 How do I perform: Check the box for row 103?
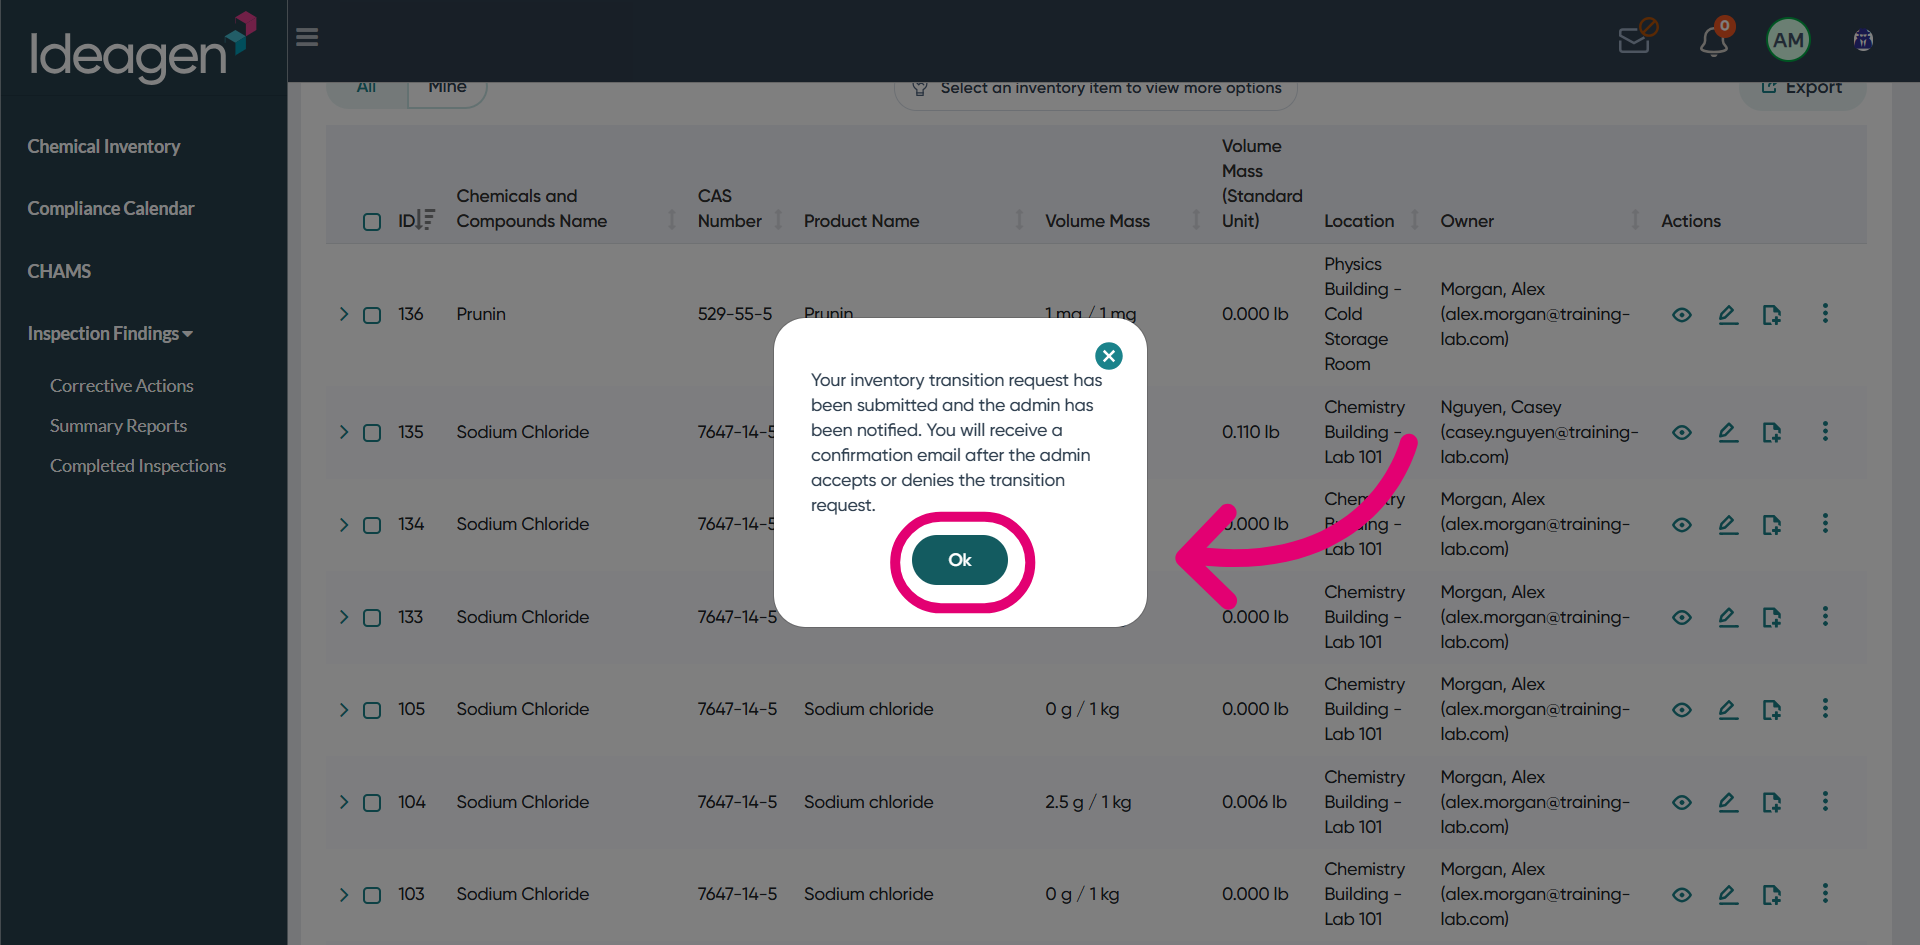372,896
